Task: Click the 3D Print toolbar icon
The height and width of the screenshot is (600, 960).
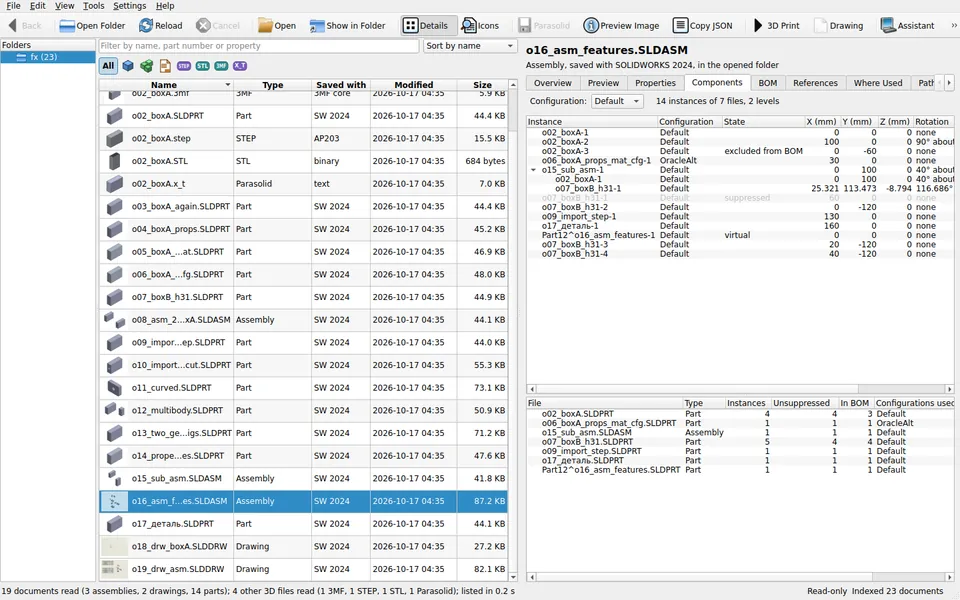Action: click(758, 25)
